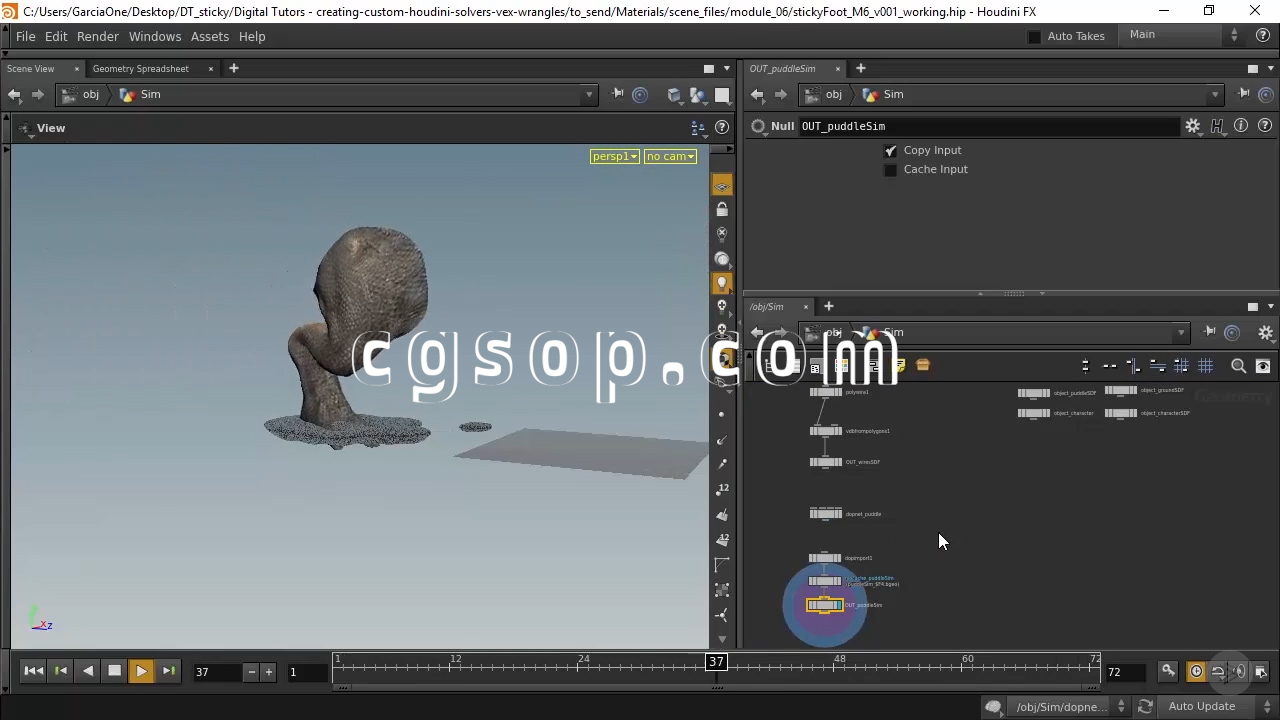Stop playback with the stop button
Screen dimensions: 1280x720
click(114, 671)
